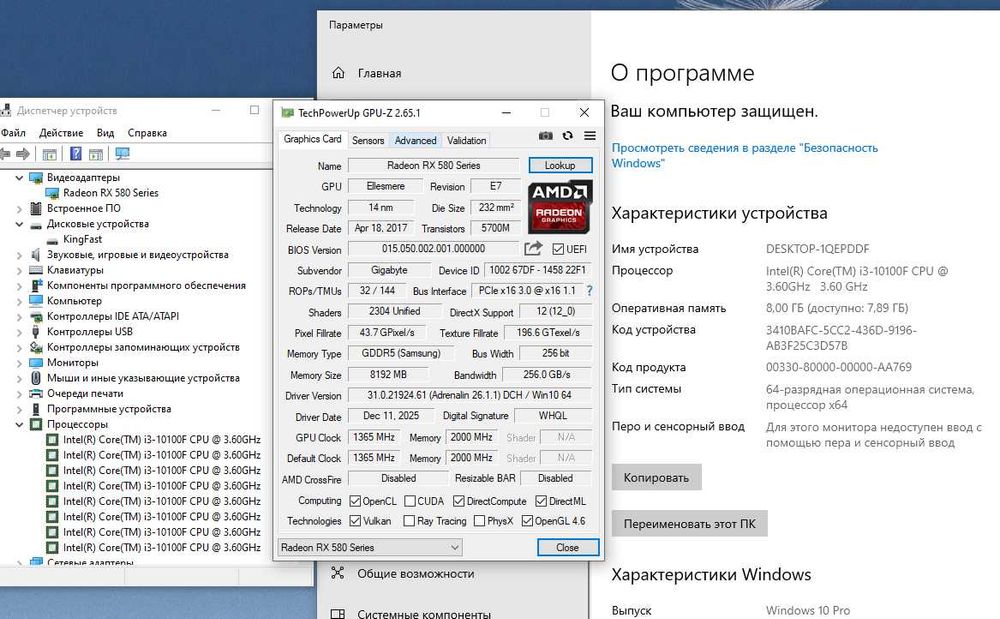Image resolution: width=1000 pixels, height=619 pixels.
Task: Click scan hardware monitor icon in Device Manager
Action: click(x=122, y=154)
